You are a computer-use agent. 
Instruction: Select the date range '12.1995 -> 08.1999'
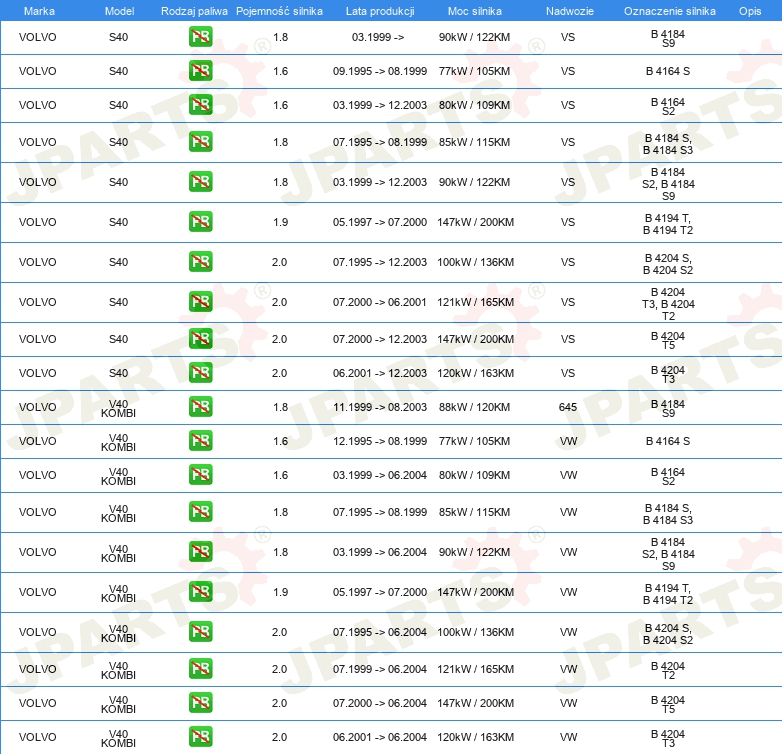click(x=380, y=441)
